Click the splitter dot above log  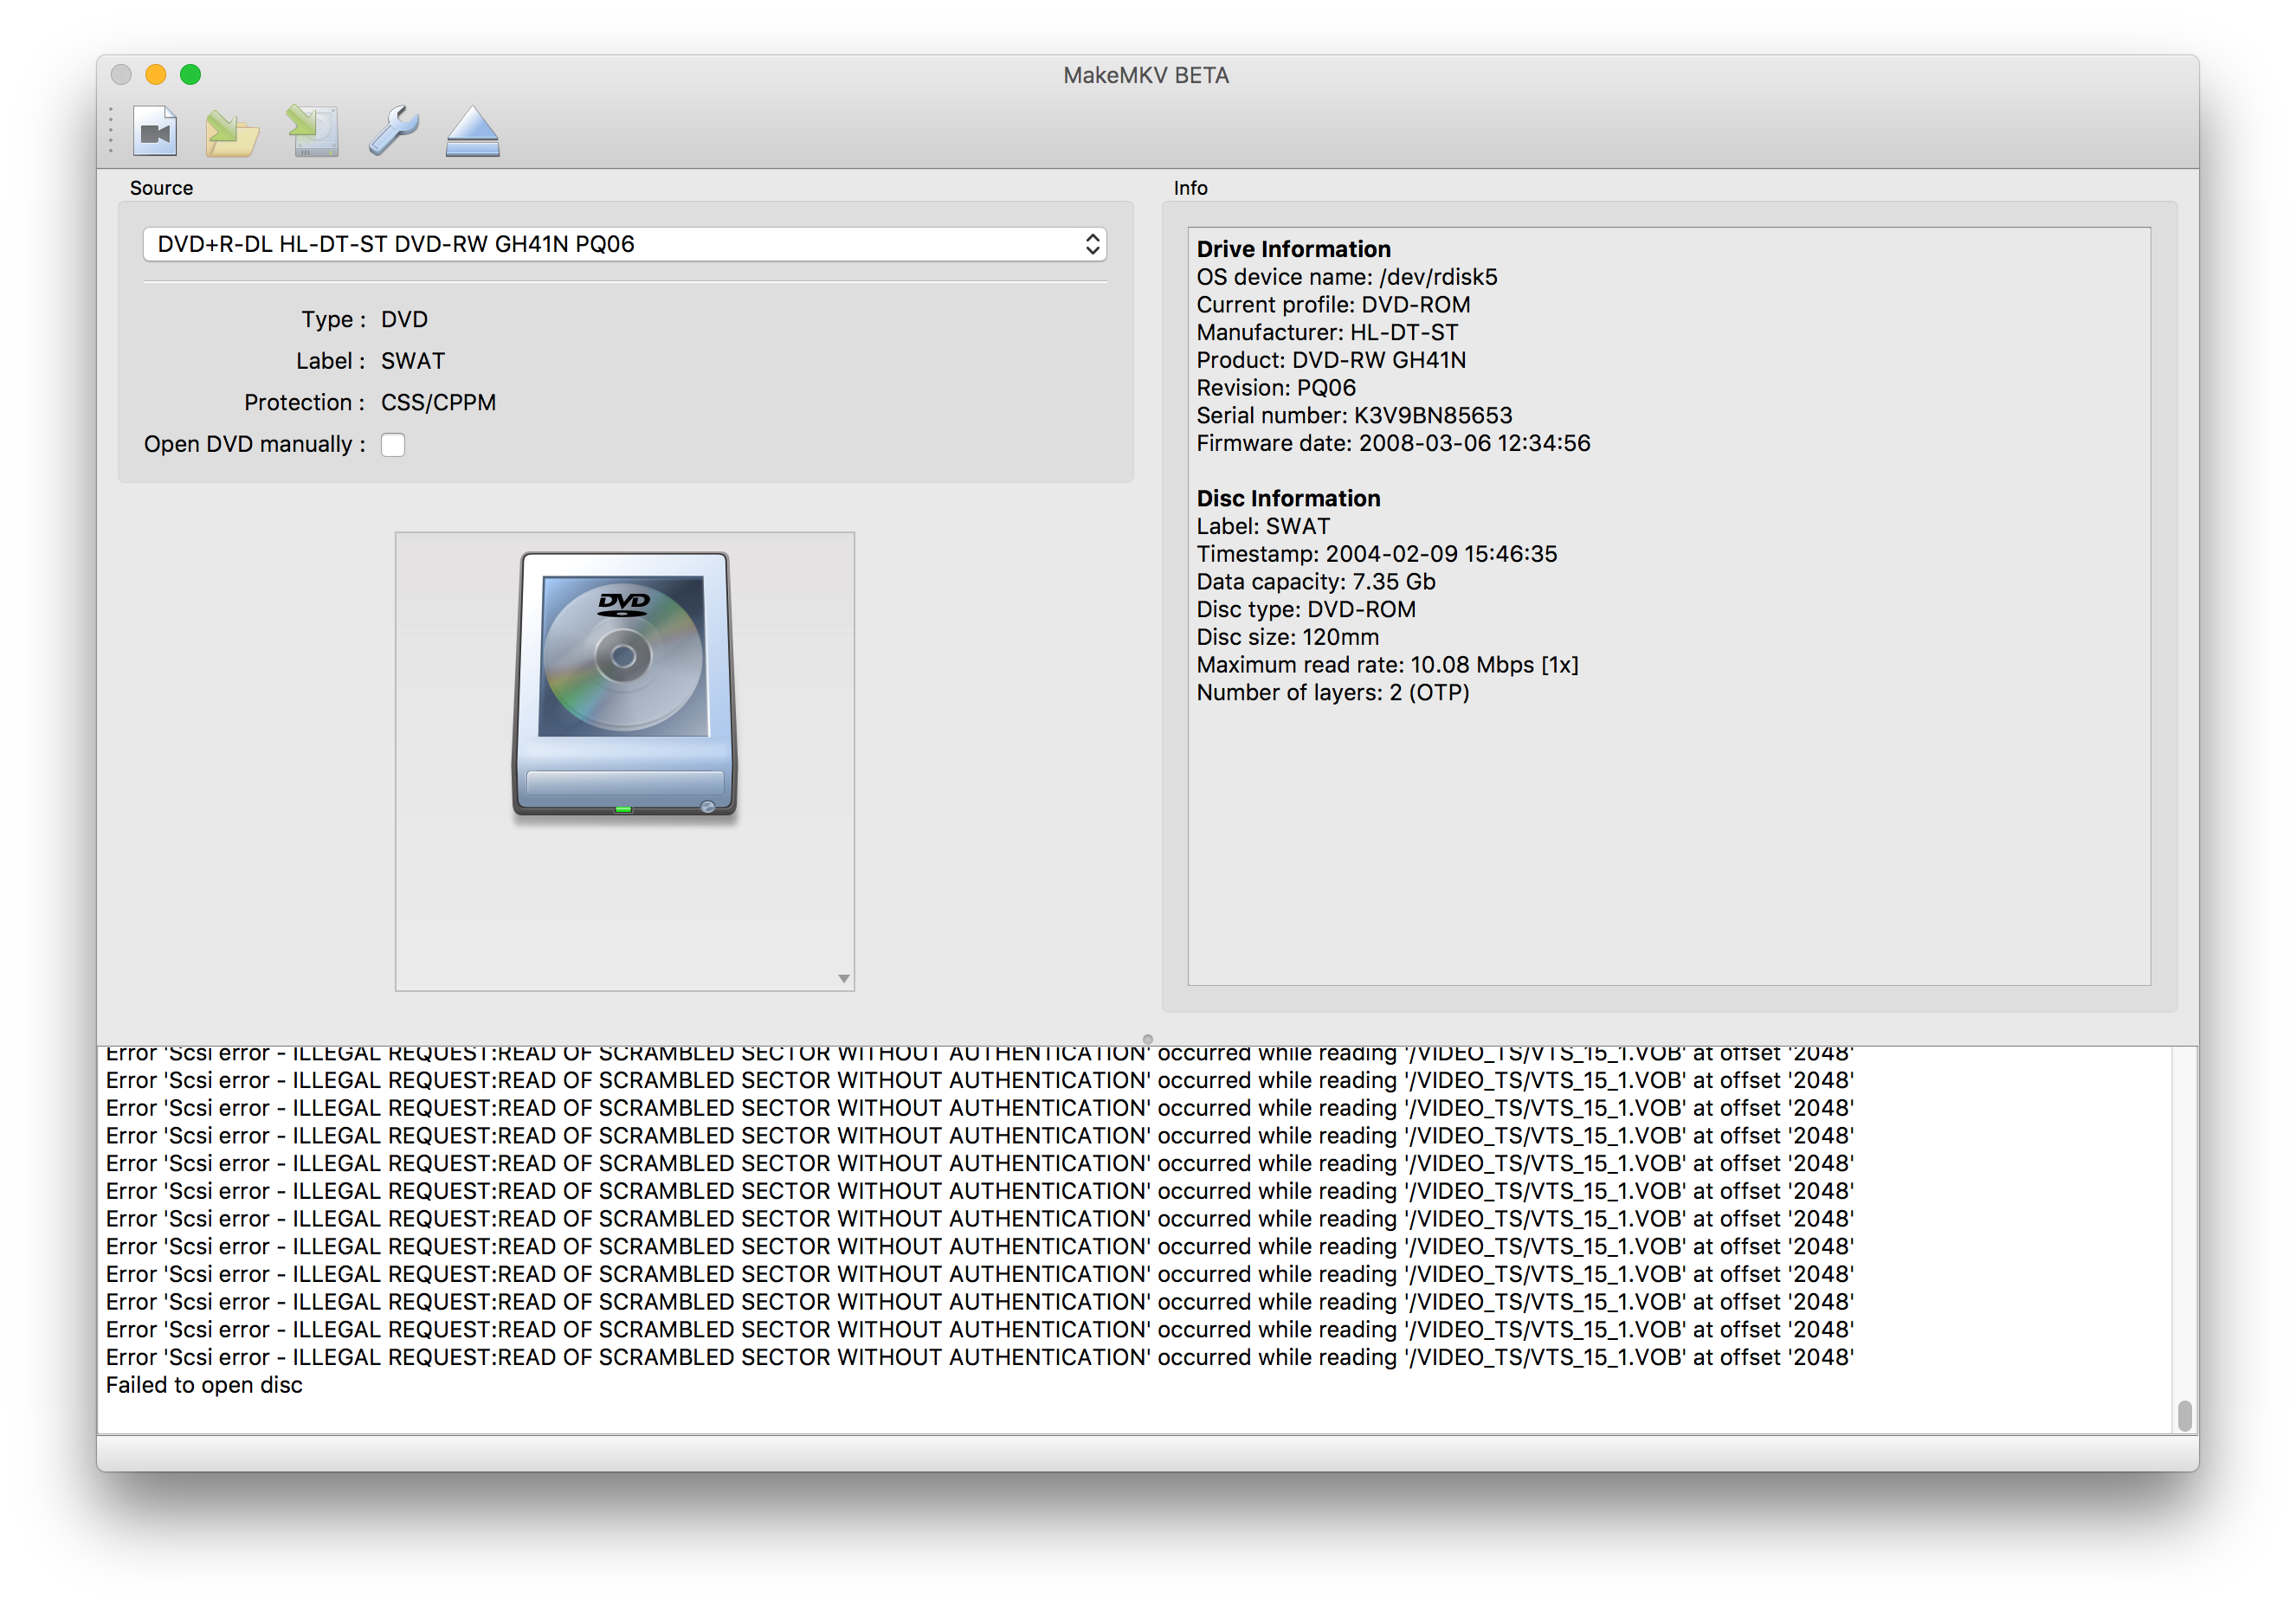1148,1039
